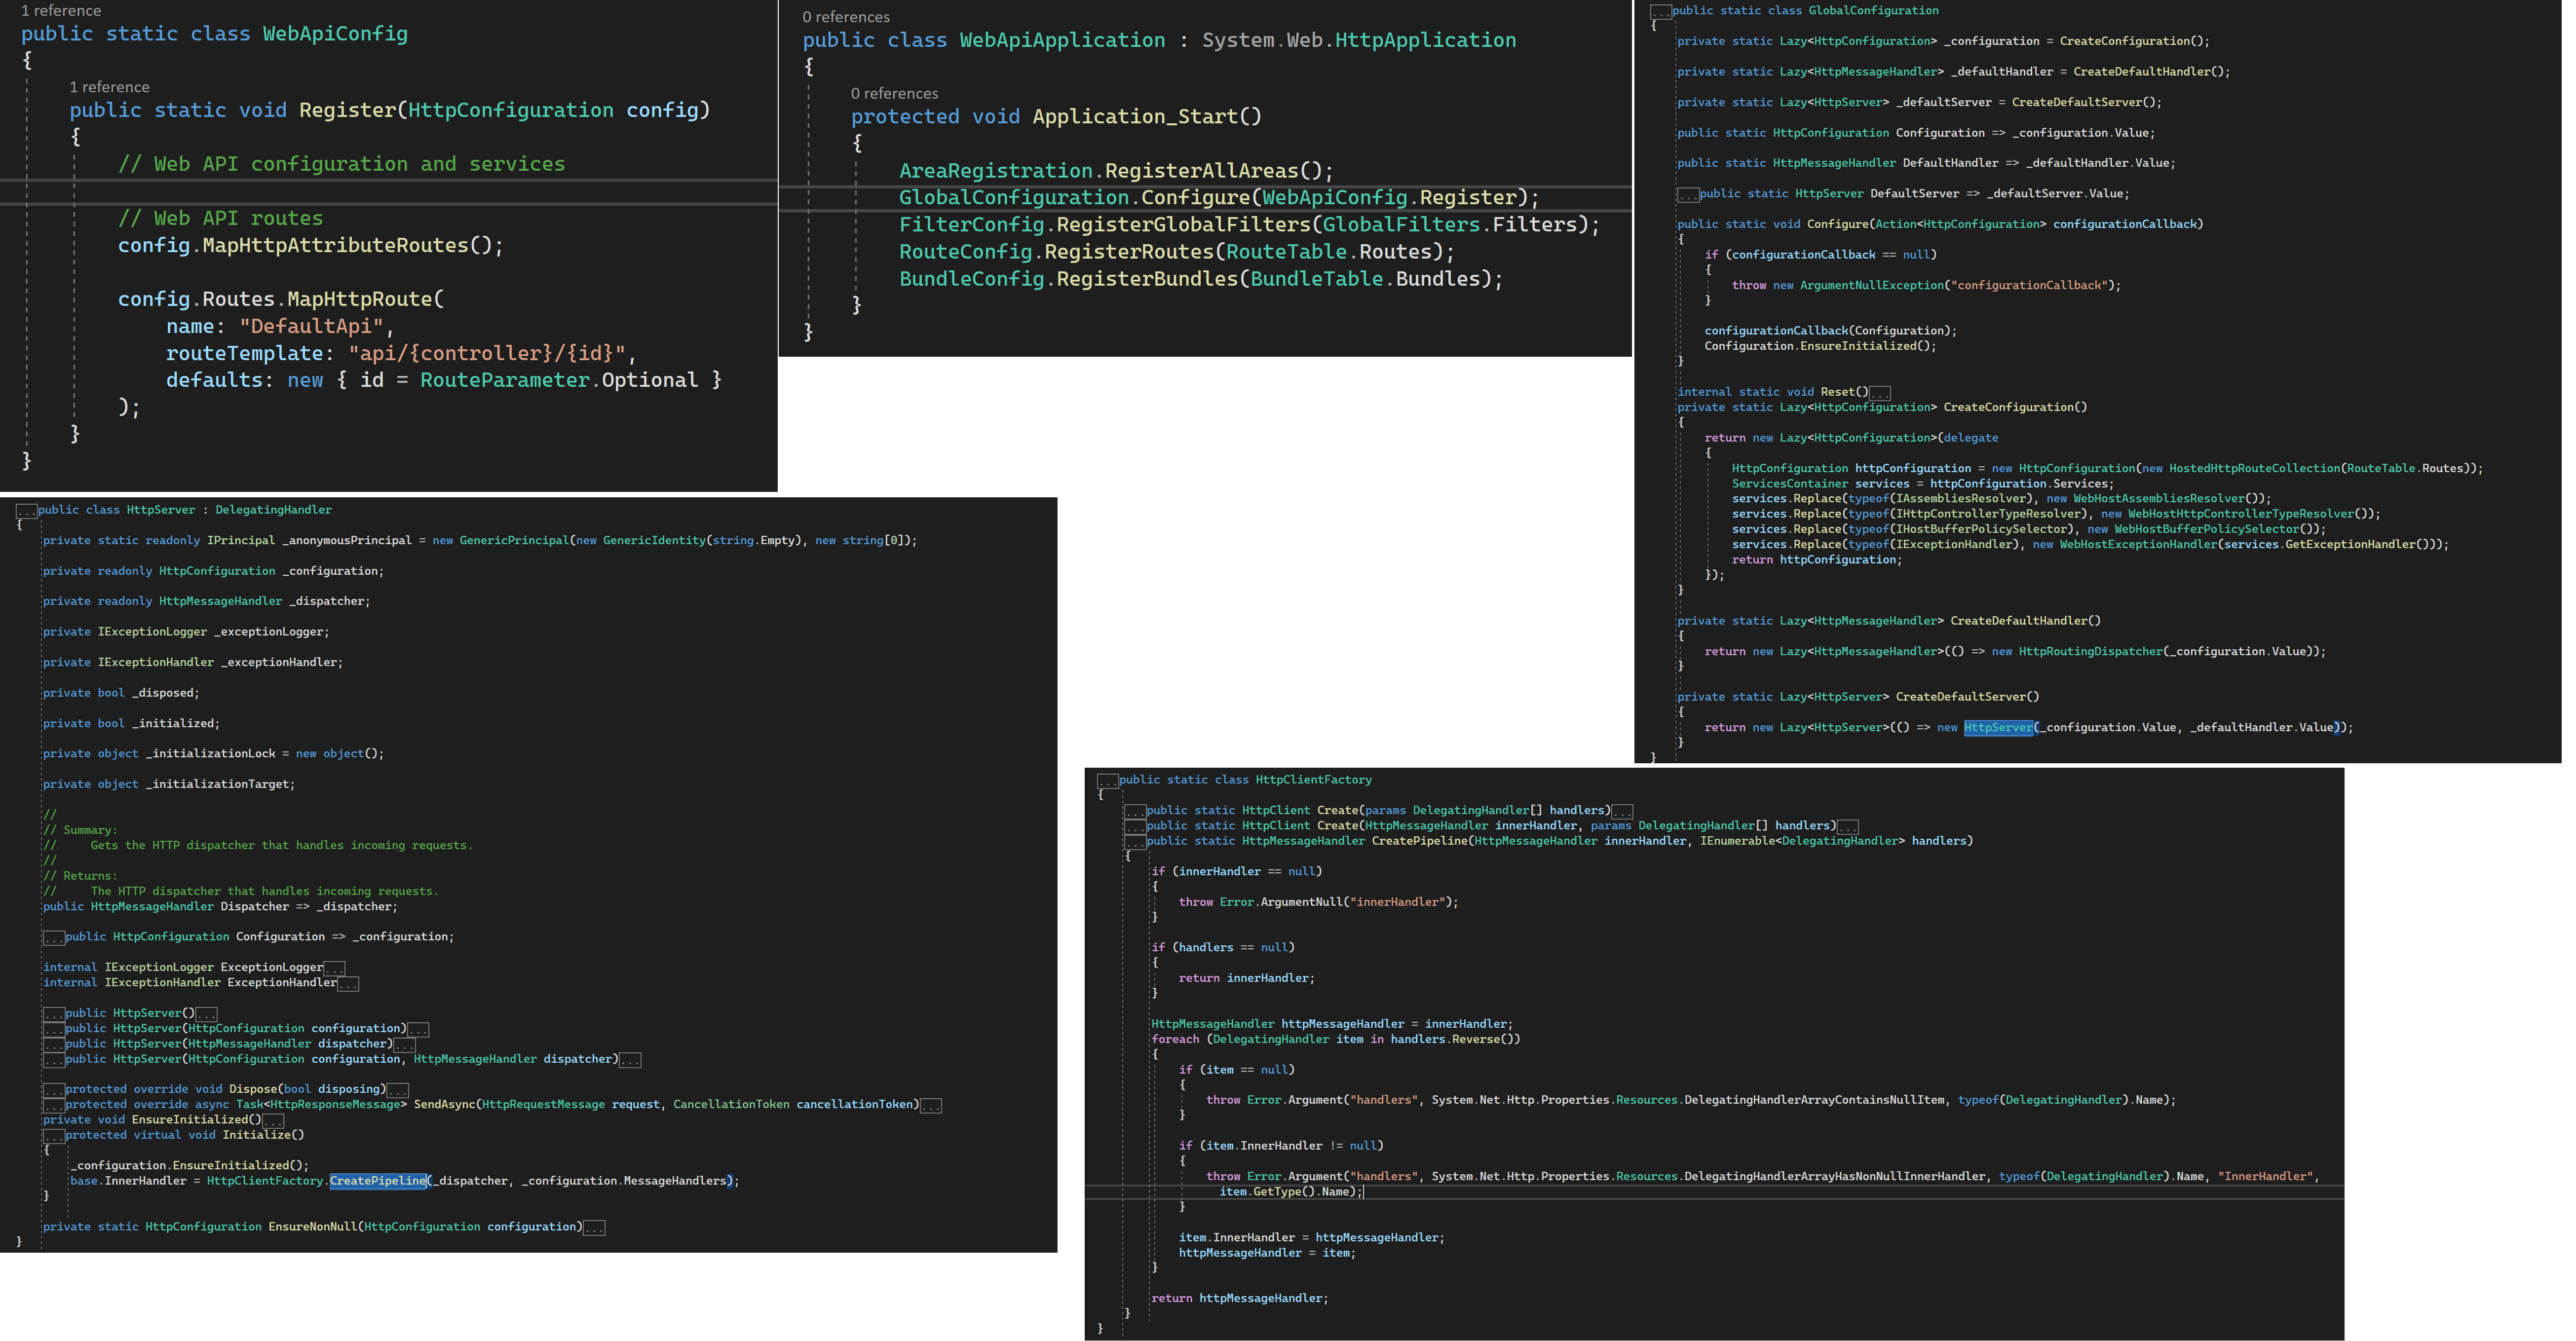Expand collapsed comment before HttpServer's Configuration property
Image resolution: width=2576 pixels, height=1341 pixels.
tap(54, 938)
